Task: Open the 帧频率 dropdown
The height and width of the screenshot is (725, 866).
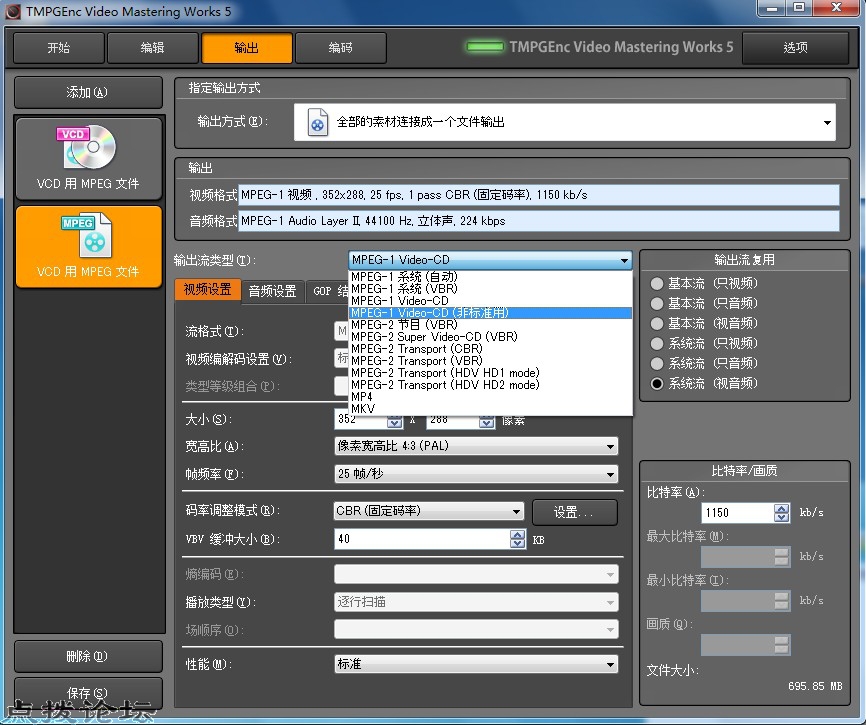Action: point(476,474)
